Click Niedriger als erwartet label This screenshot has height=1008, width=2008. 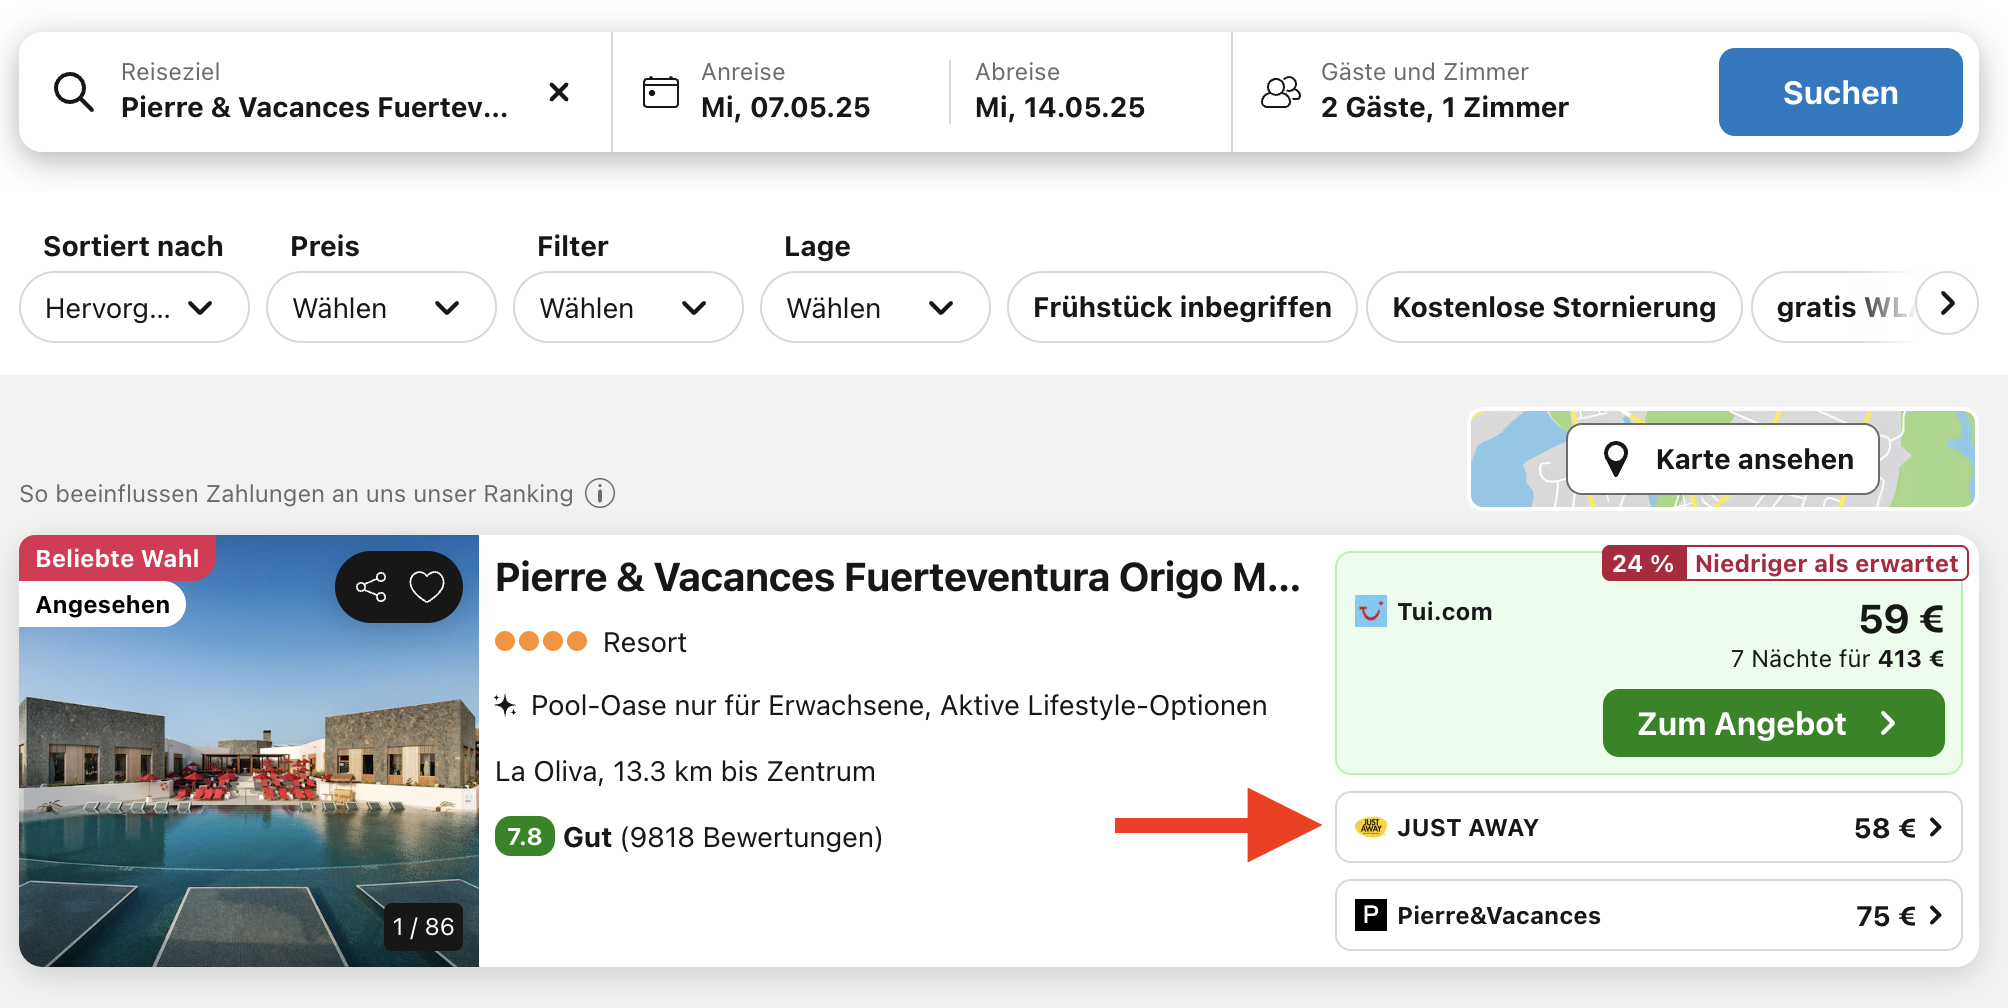click(x=1826, y=563)
